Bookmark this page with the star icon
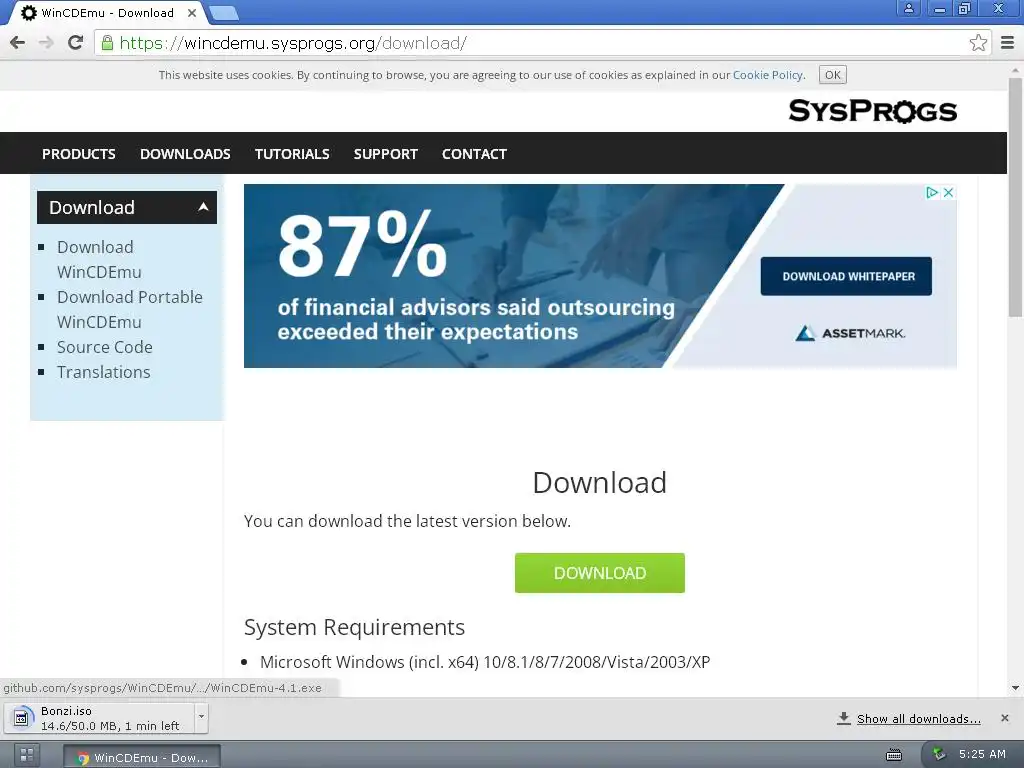1024x768 pixels. click(x=978, y=43)
